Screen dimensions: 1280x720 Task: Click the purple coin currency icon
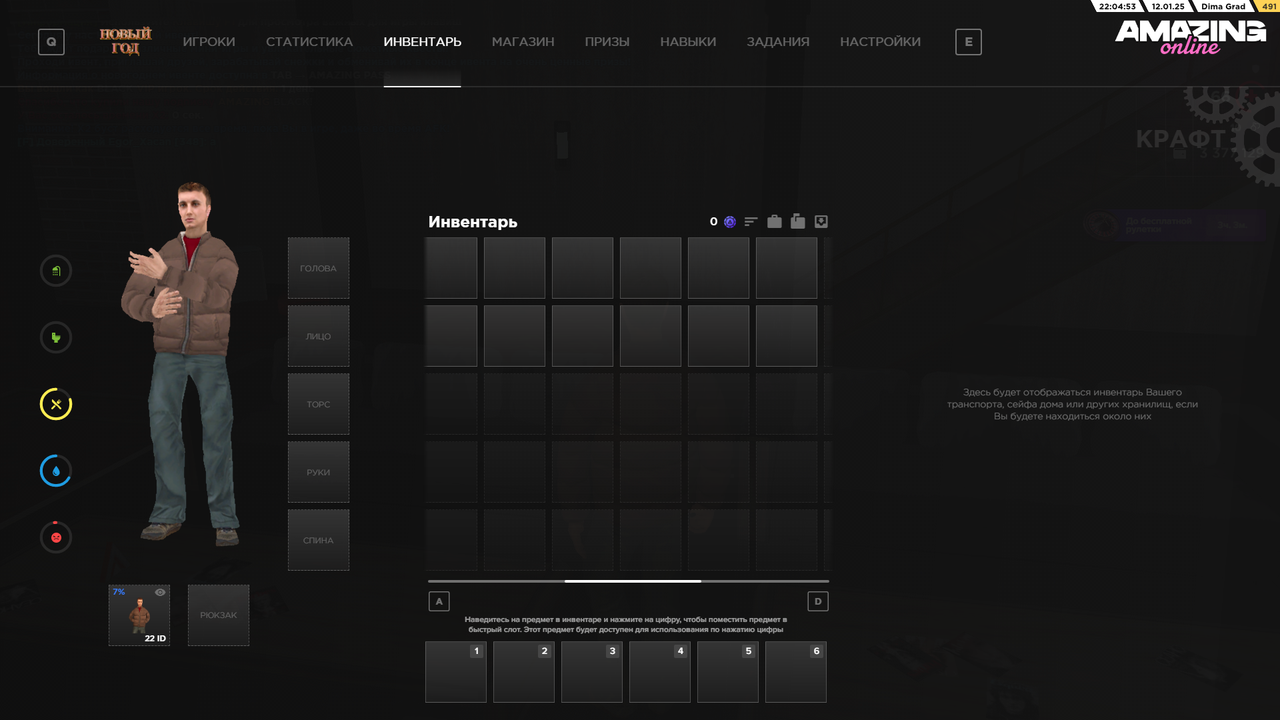click(x=730, y=222)
